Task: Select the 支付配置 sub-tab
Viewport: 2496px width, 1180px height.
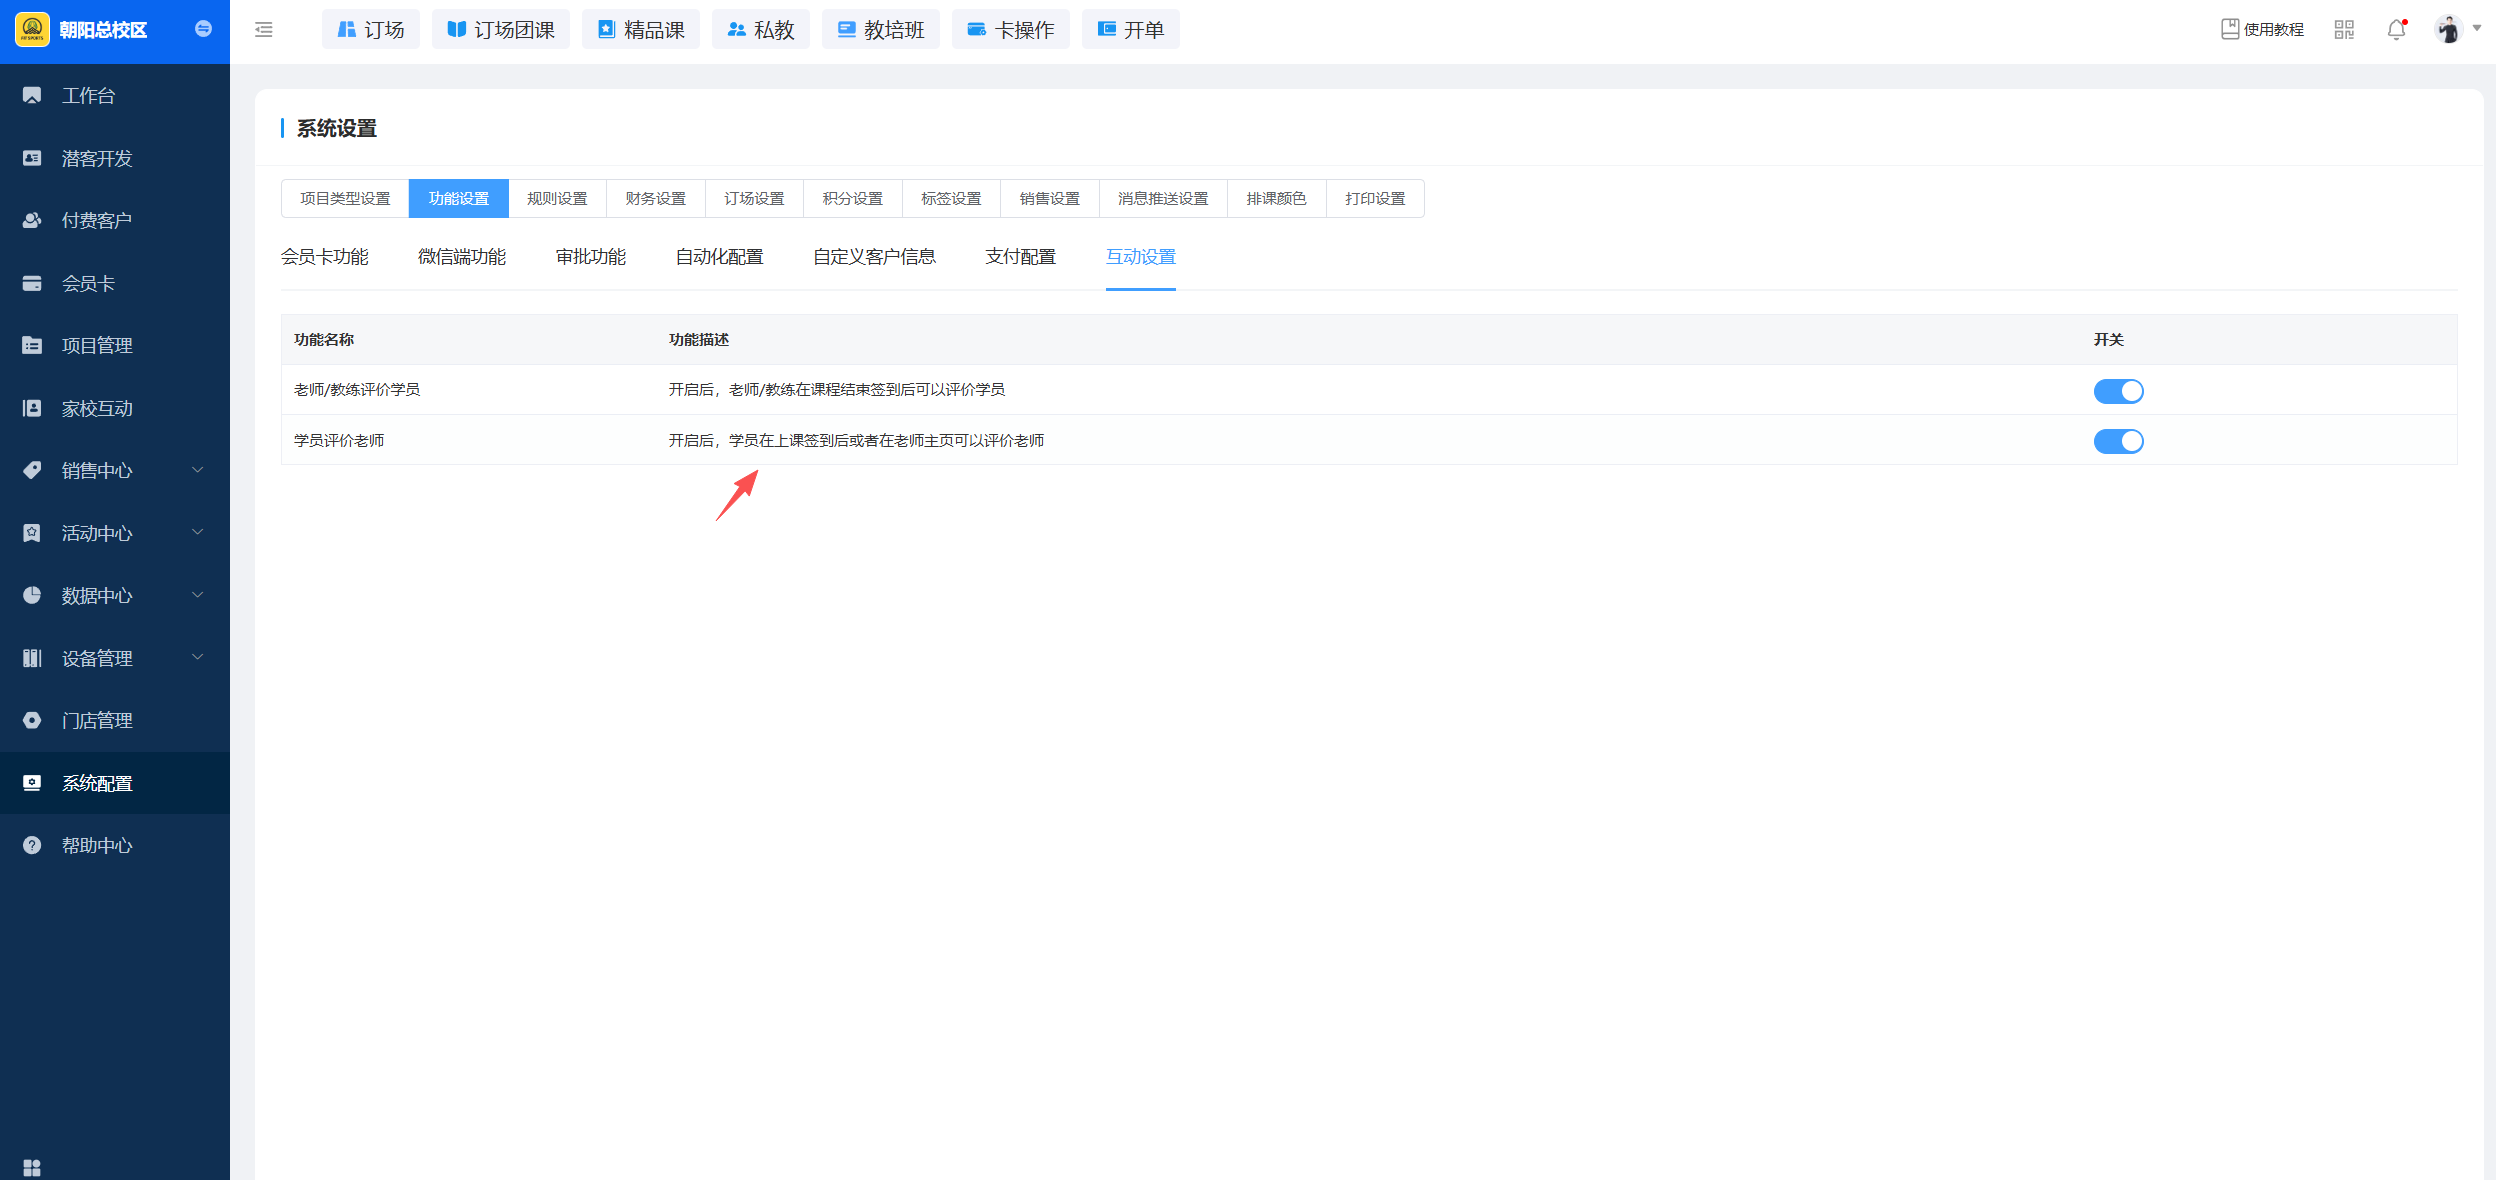Action: point(1020,257)
